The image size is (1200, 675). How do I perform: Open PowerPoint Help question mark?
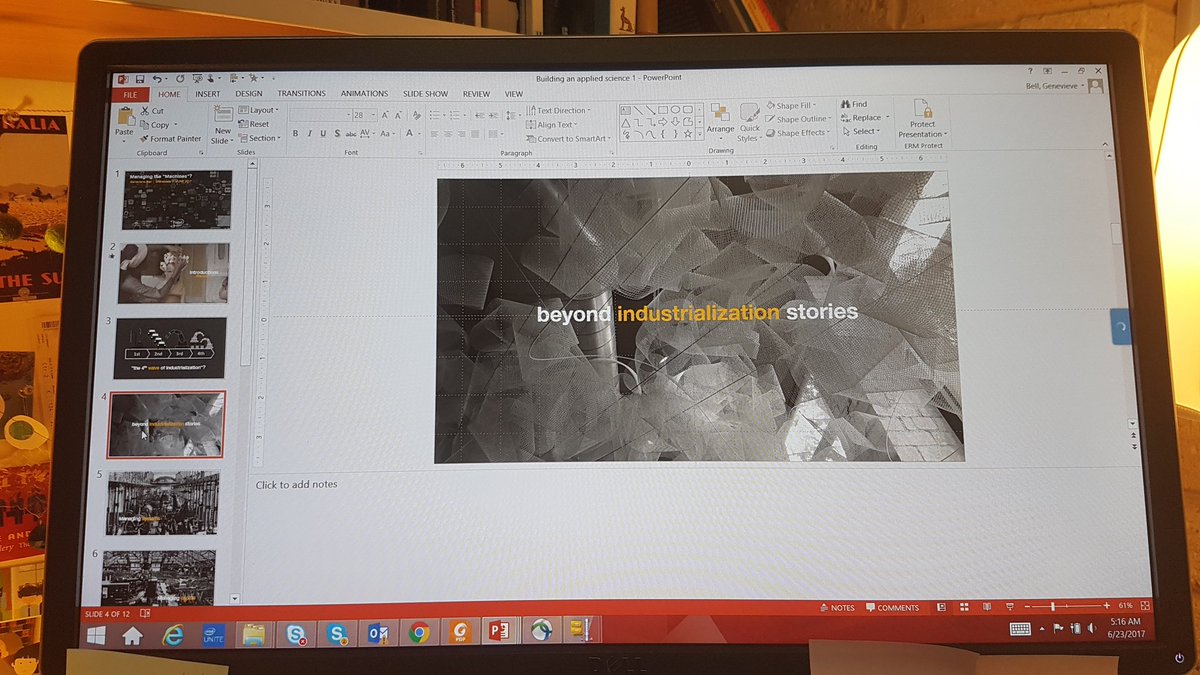tap(1030, 72)
